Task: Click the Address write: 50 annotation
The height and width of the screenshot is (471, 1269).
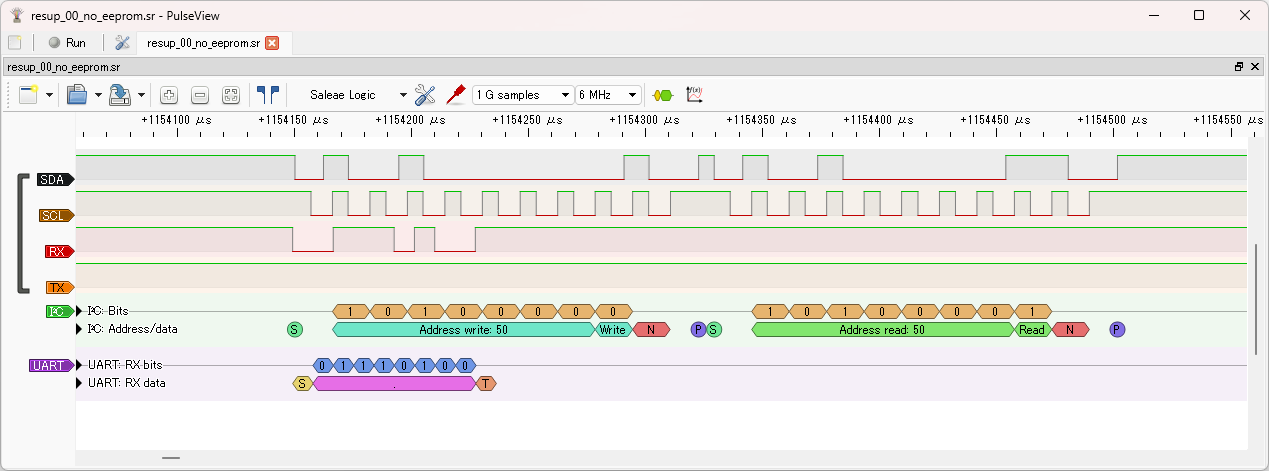Action: click(464, 329)
